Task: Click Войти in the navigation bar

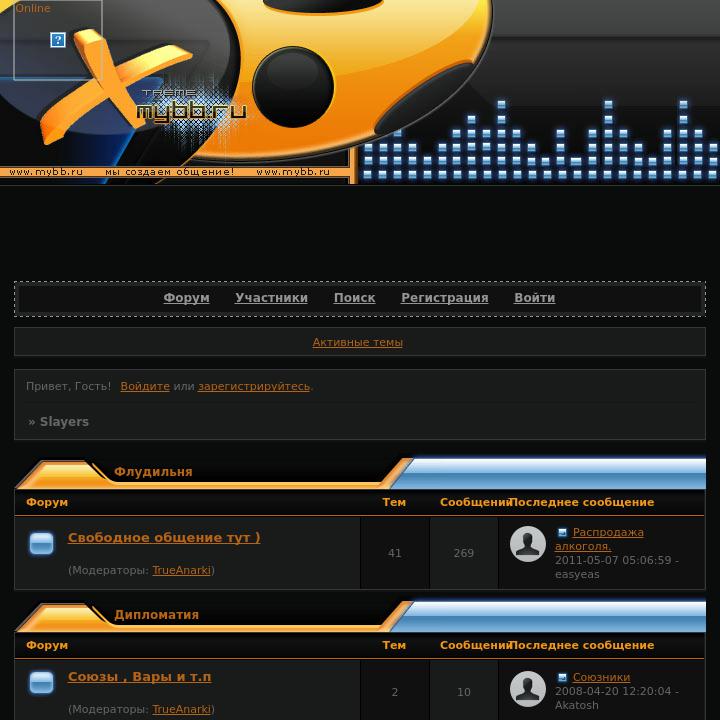Action: click(534, 298)
